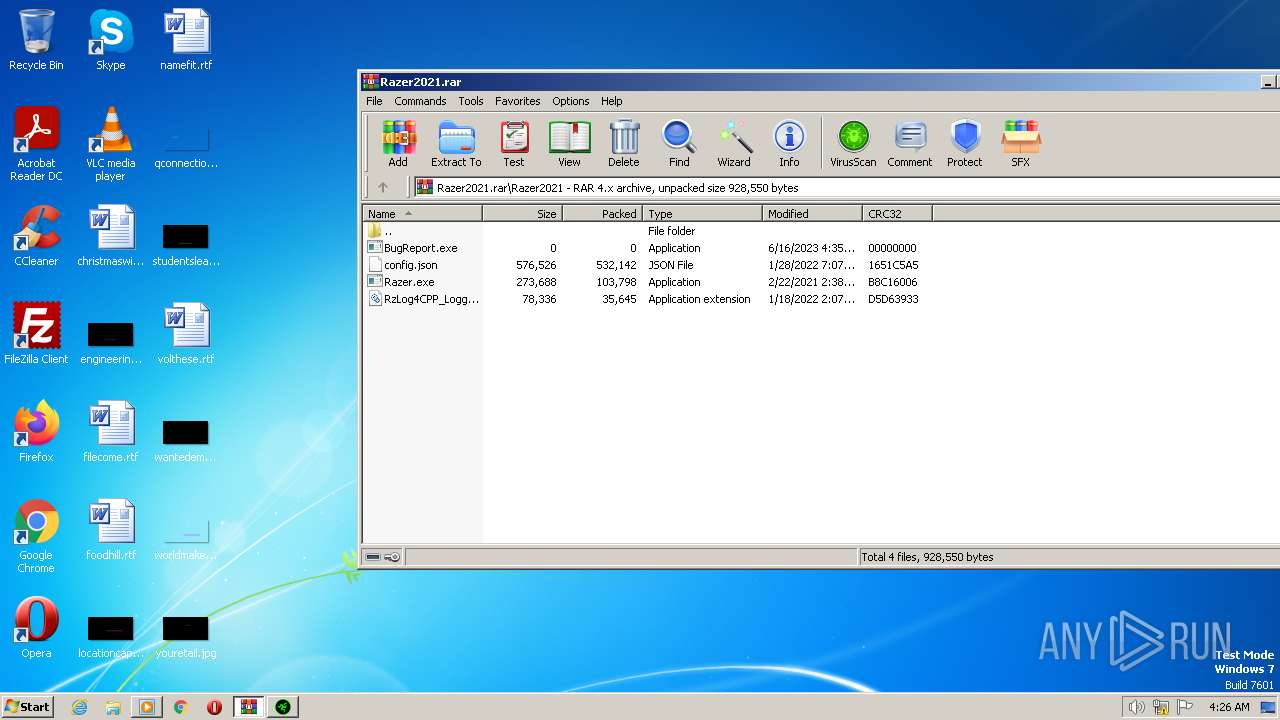Click the Protect shield icon
Image resolution: width=1280 pixels, height=720 pixels.
tap(965, 144)
